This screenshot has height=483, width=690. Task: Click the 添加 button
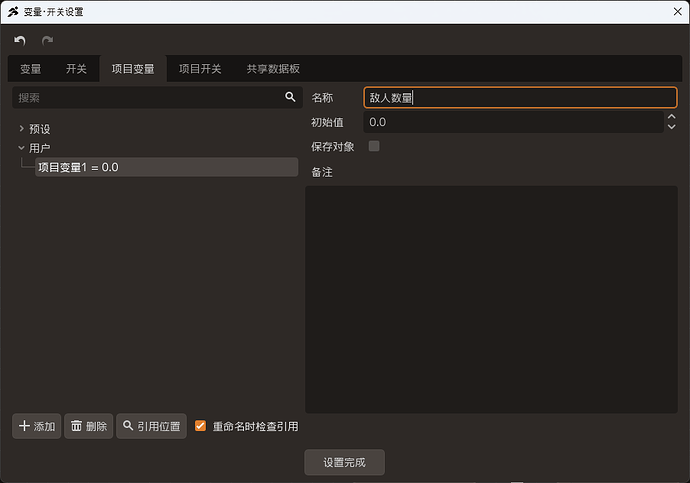37,426
